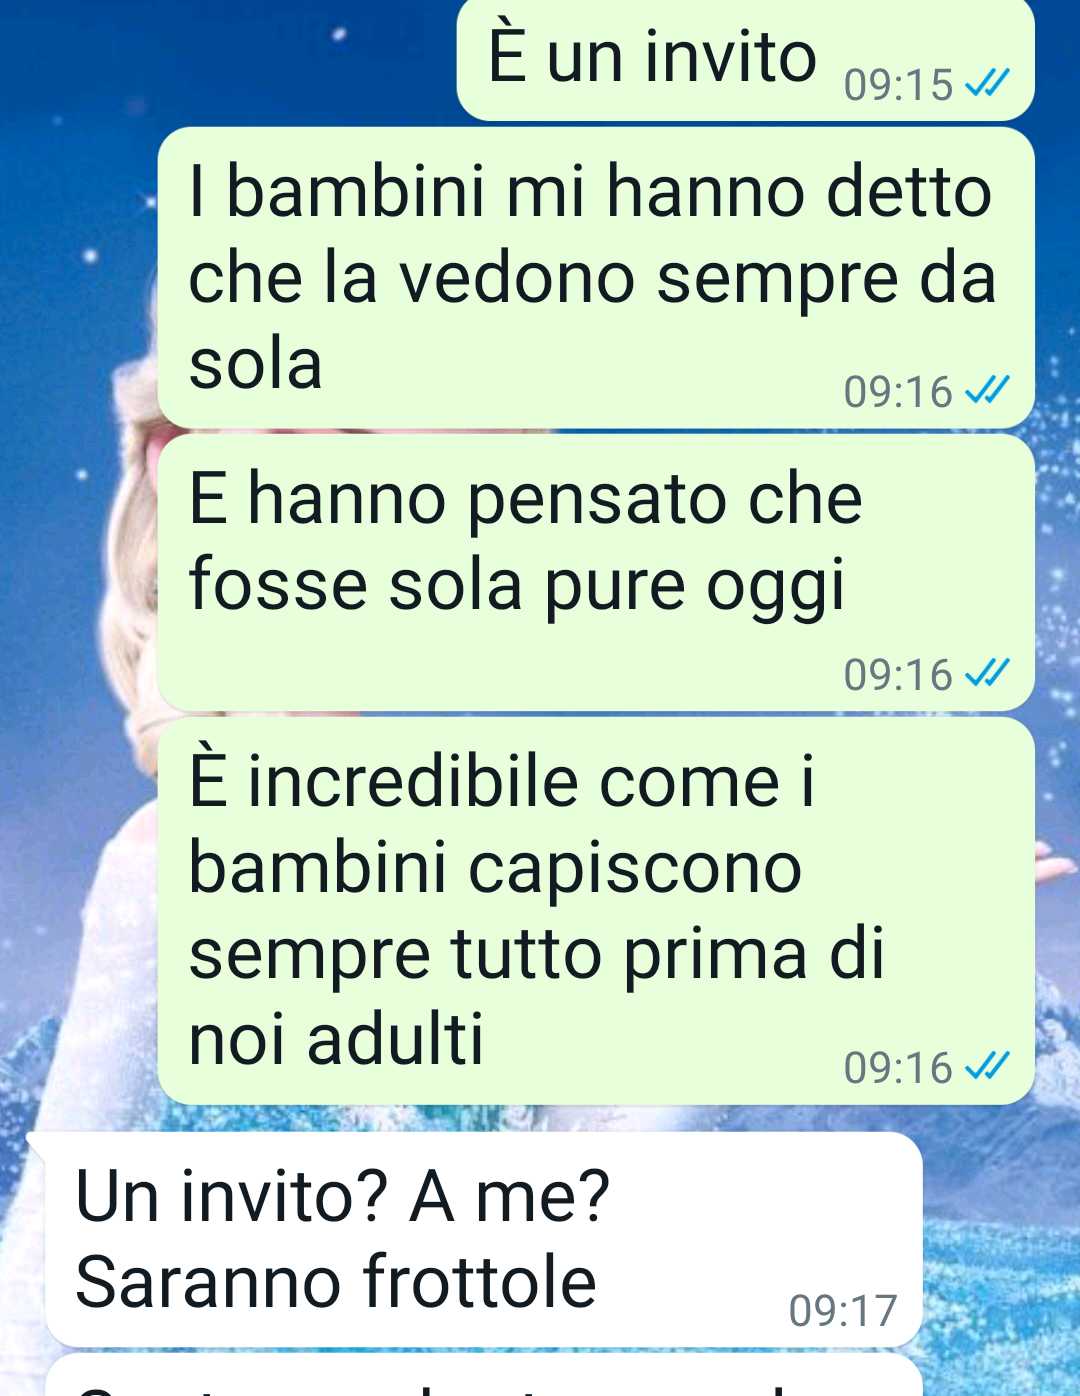Tap the text 'Saranno frottole'
This screenshot has height=1396, width=1080.
point(336,1281)
